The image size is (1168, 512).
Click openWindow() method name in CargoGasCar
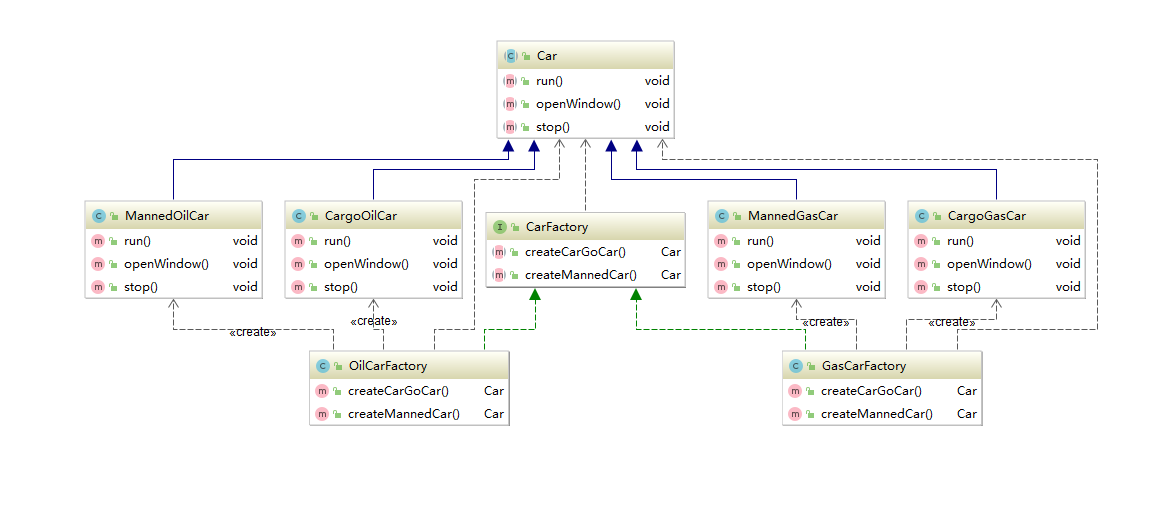[x=989, y=264]
